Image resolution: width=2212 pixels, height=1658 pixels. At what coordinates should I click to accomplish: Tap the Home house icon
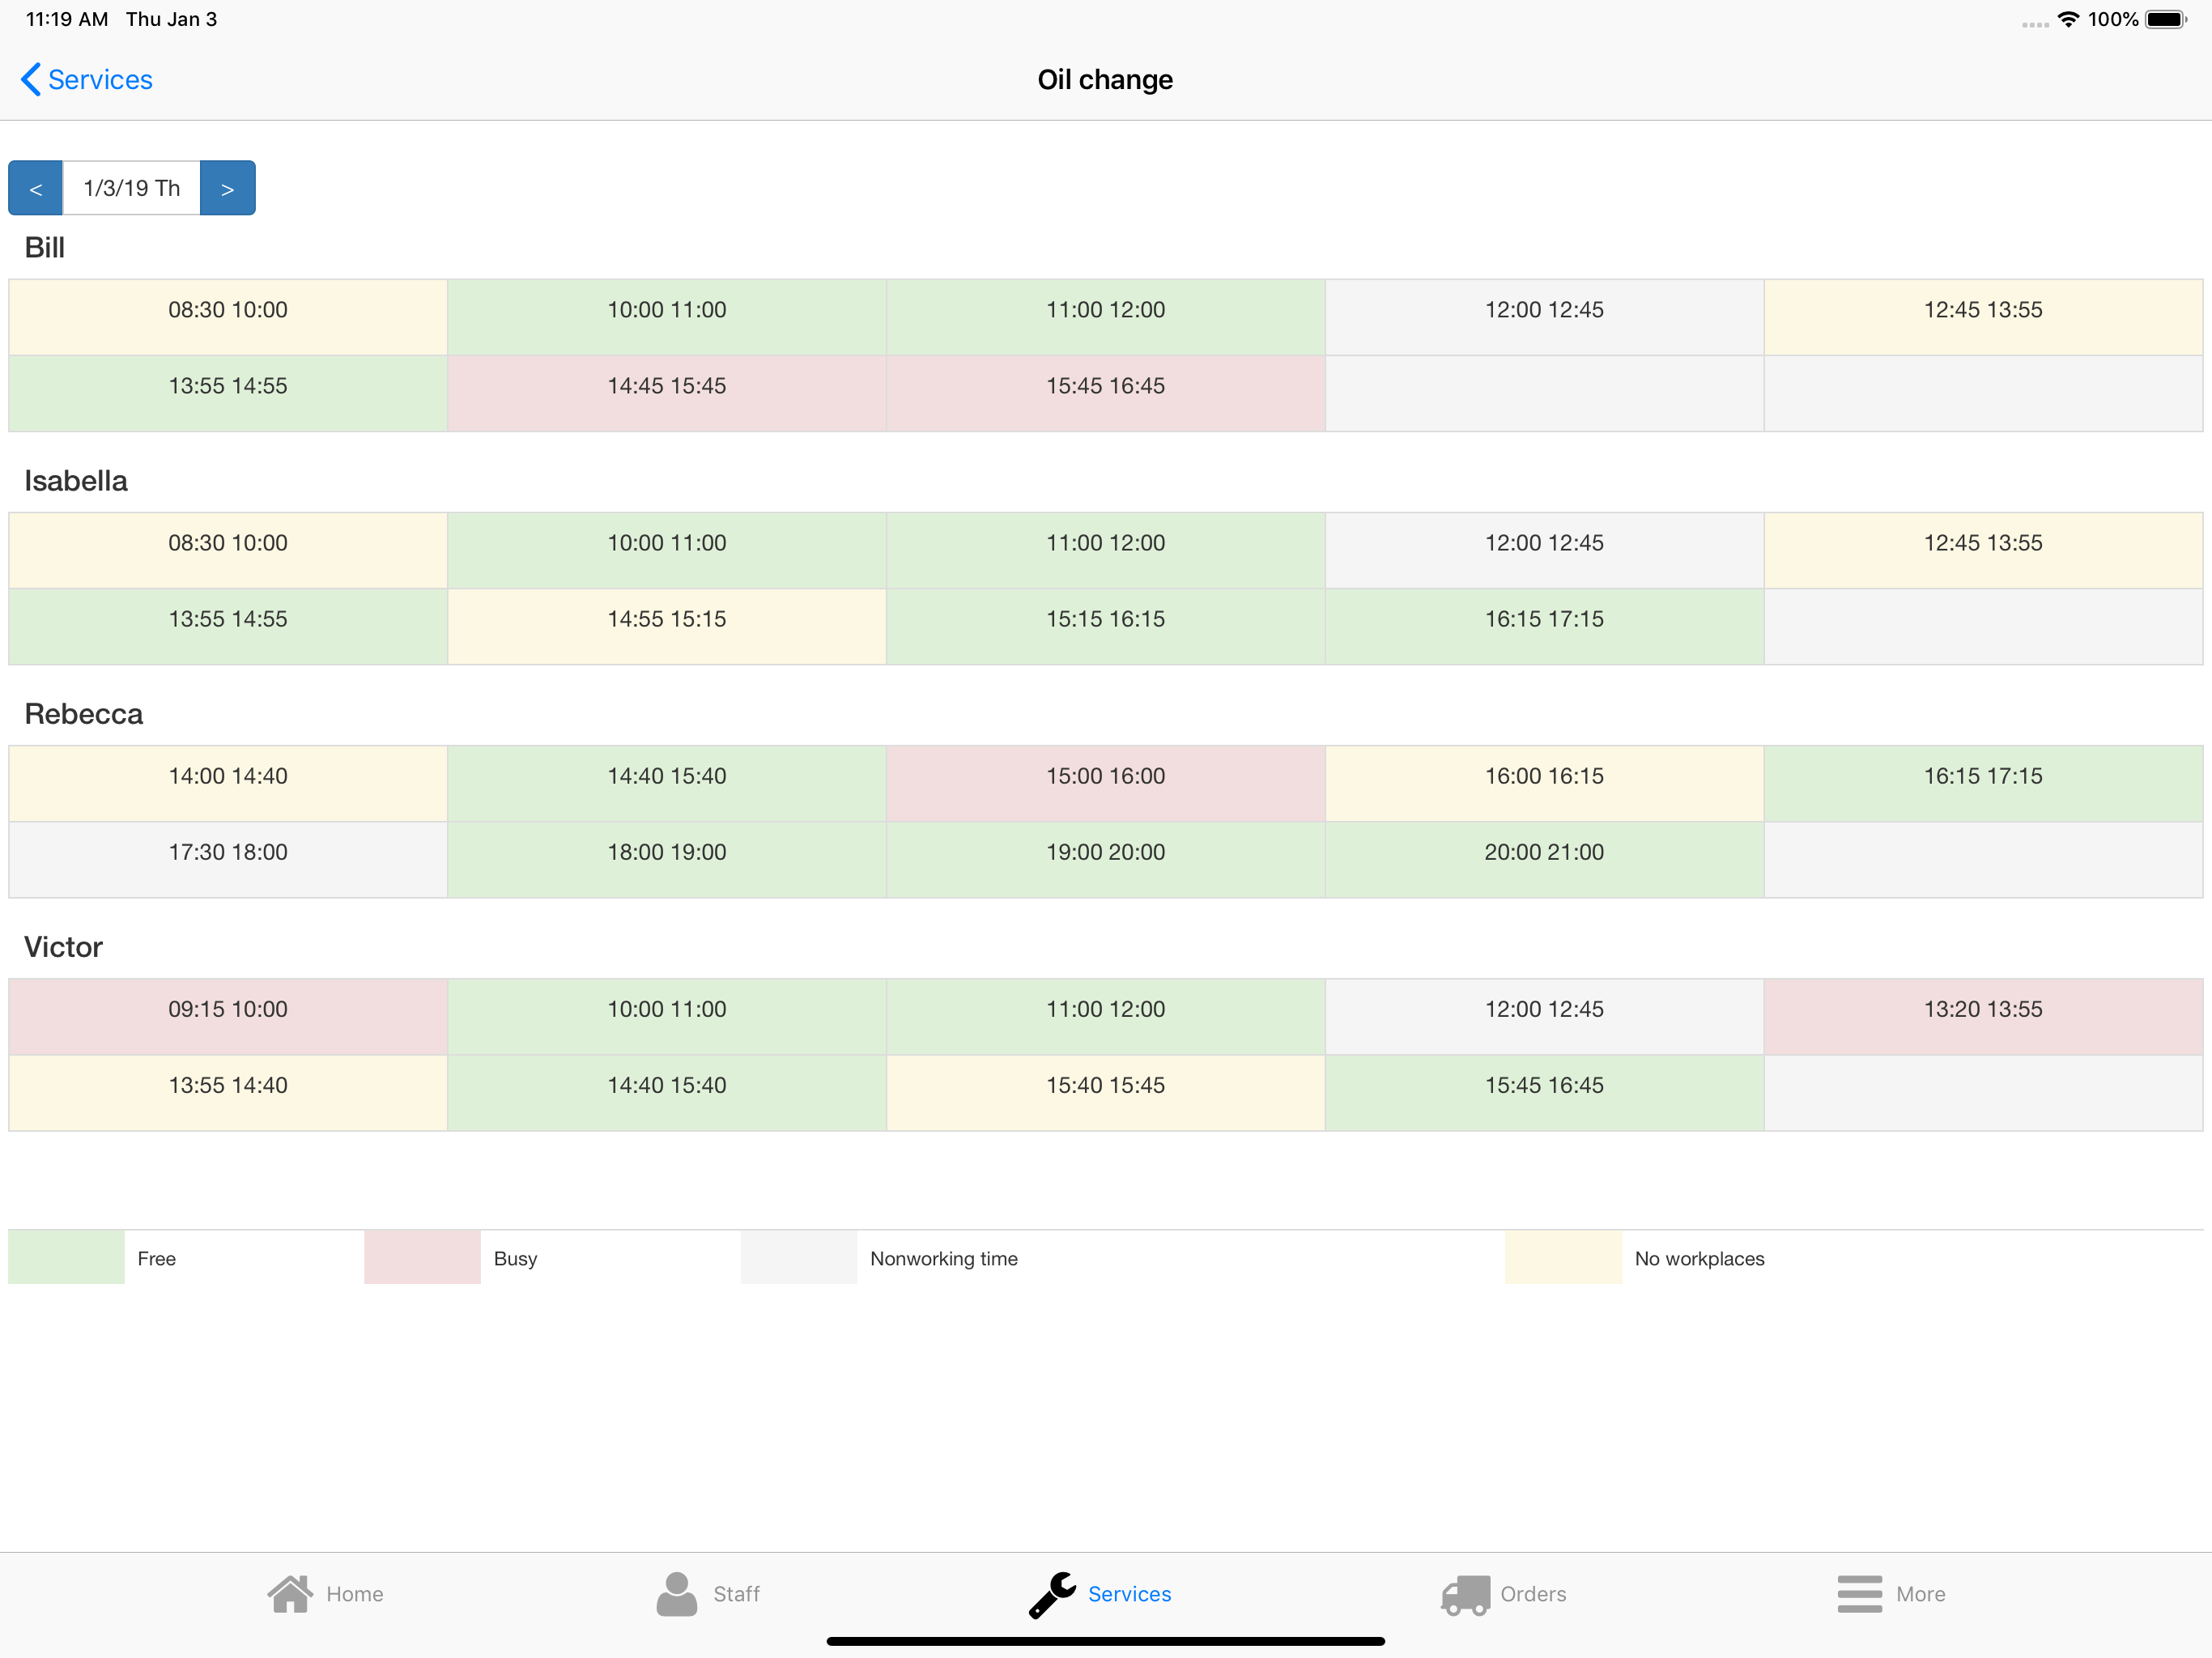click(290, 1593)
